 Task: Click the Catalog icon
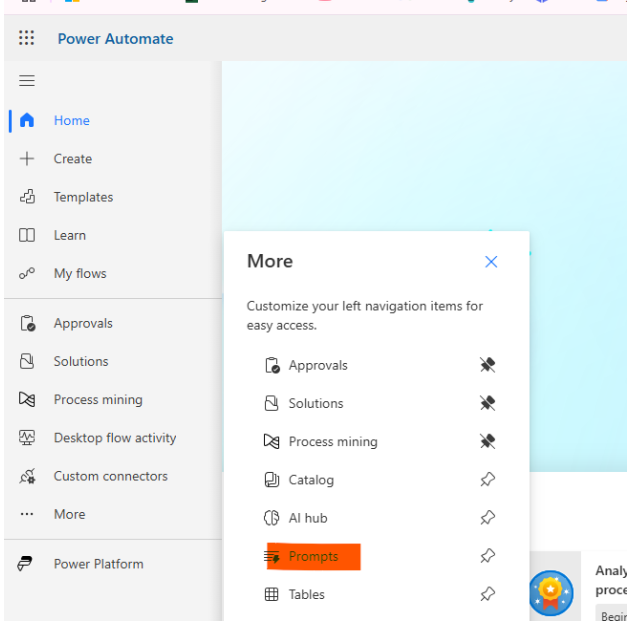coord(272,480)
